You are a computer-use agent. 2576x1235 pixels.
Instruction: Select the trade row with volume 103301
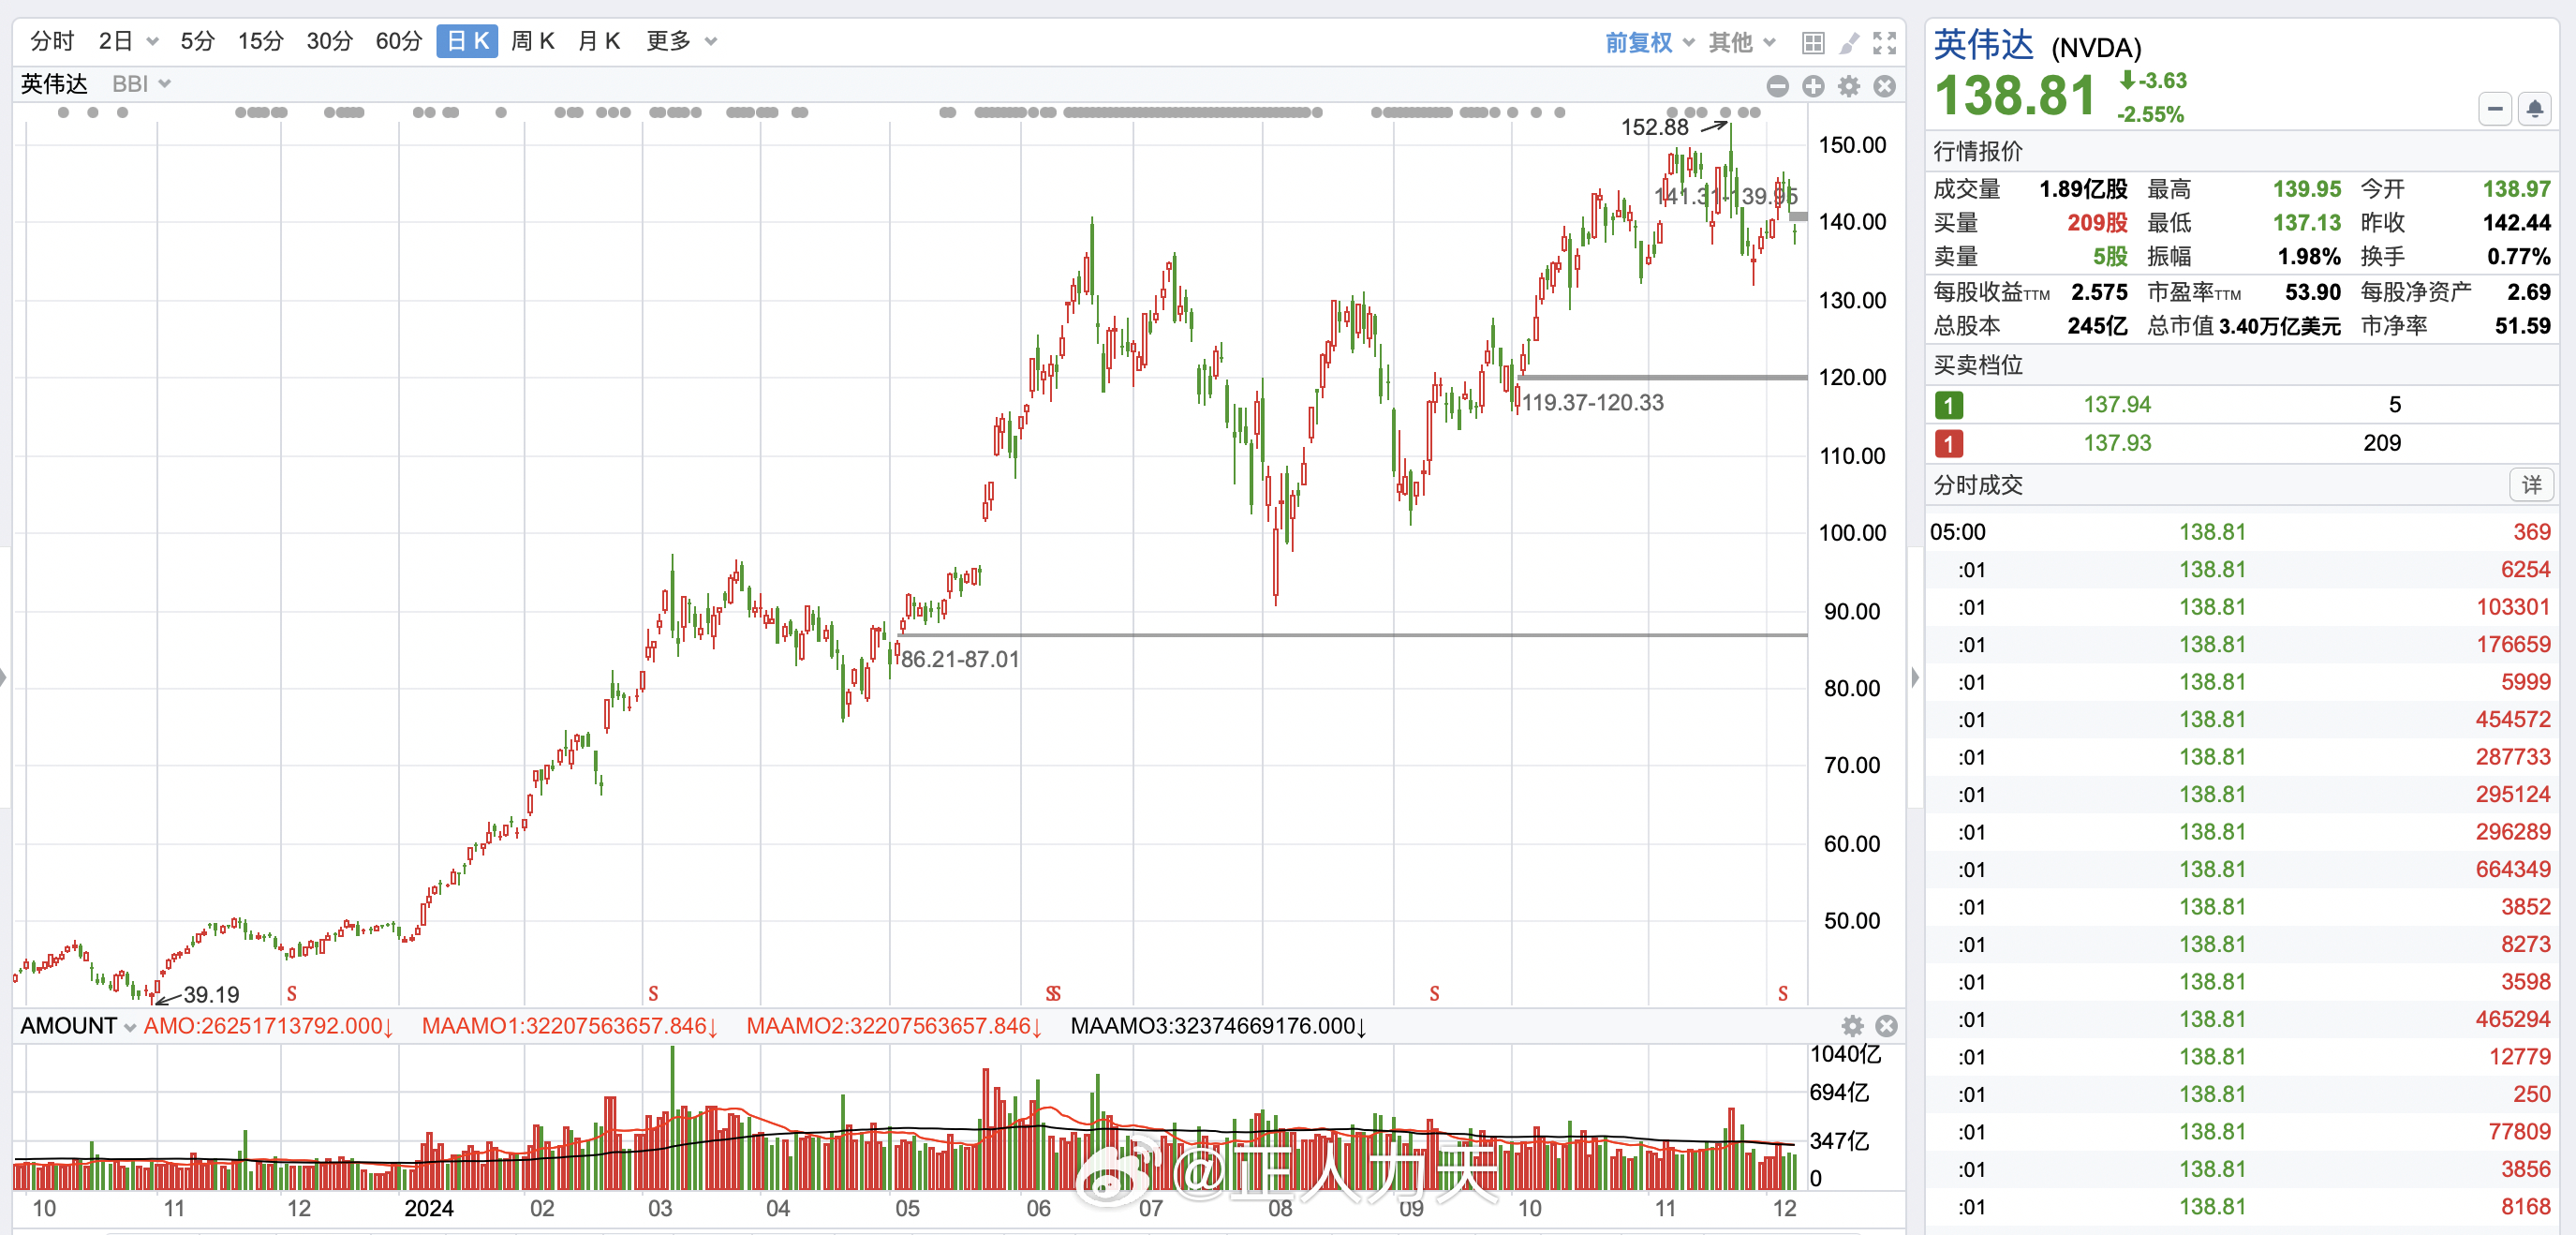click(2240, 607)
